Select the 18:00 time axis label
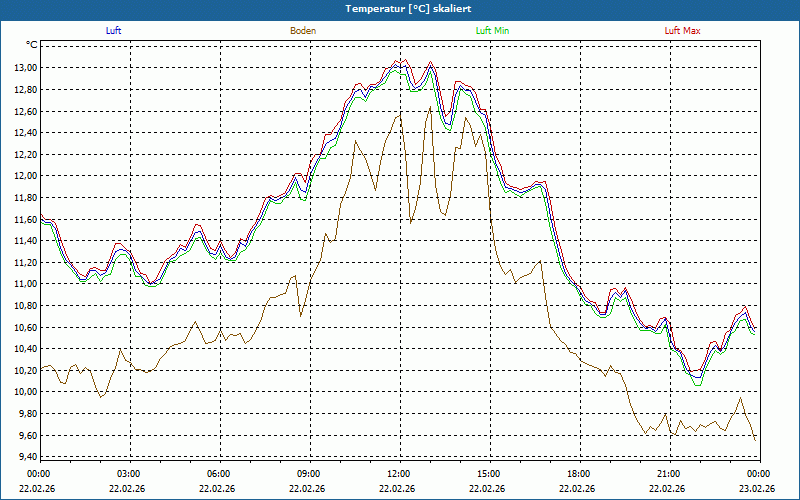 coord(578,474)
